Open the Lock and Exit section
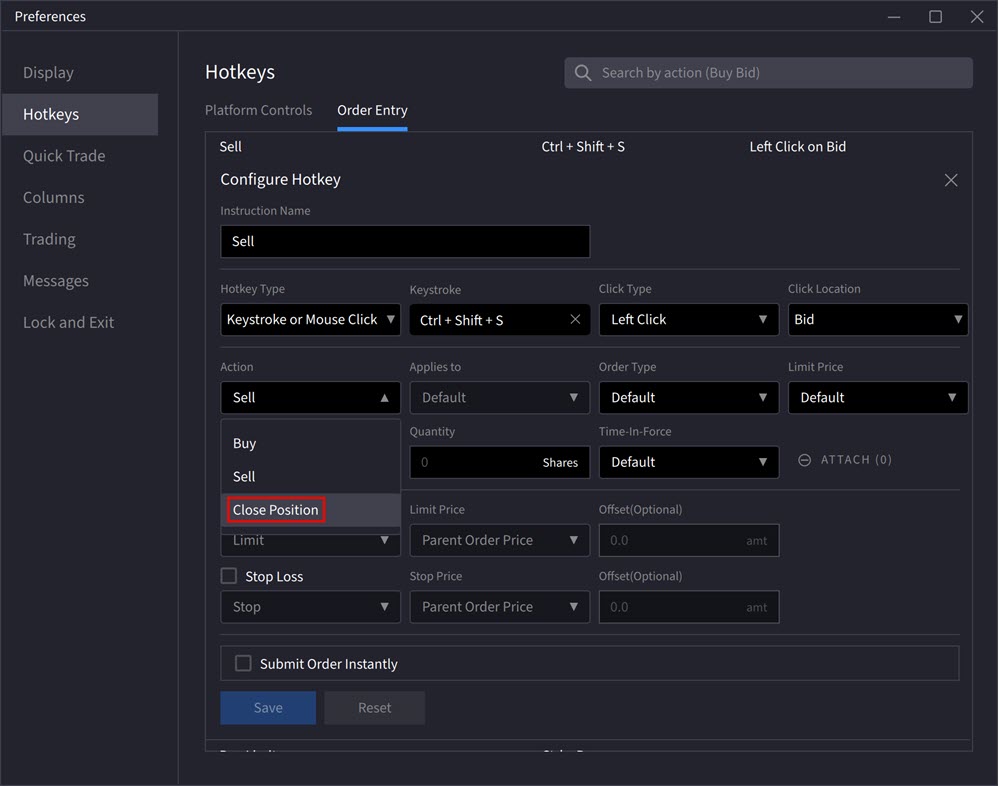Image resolution: width=999 pixels, height=786 pixels. (x=67, y=322)
